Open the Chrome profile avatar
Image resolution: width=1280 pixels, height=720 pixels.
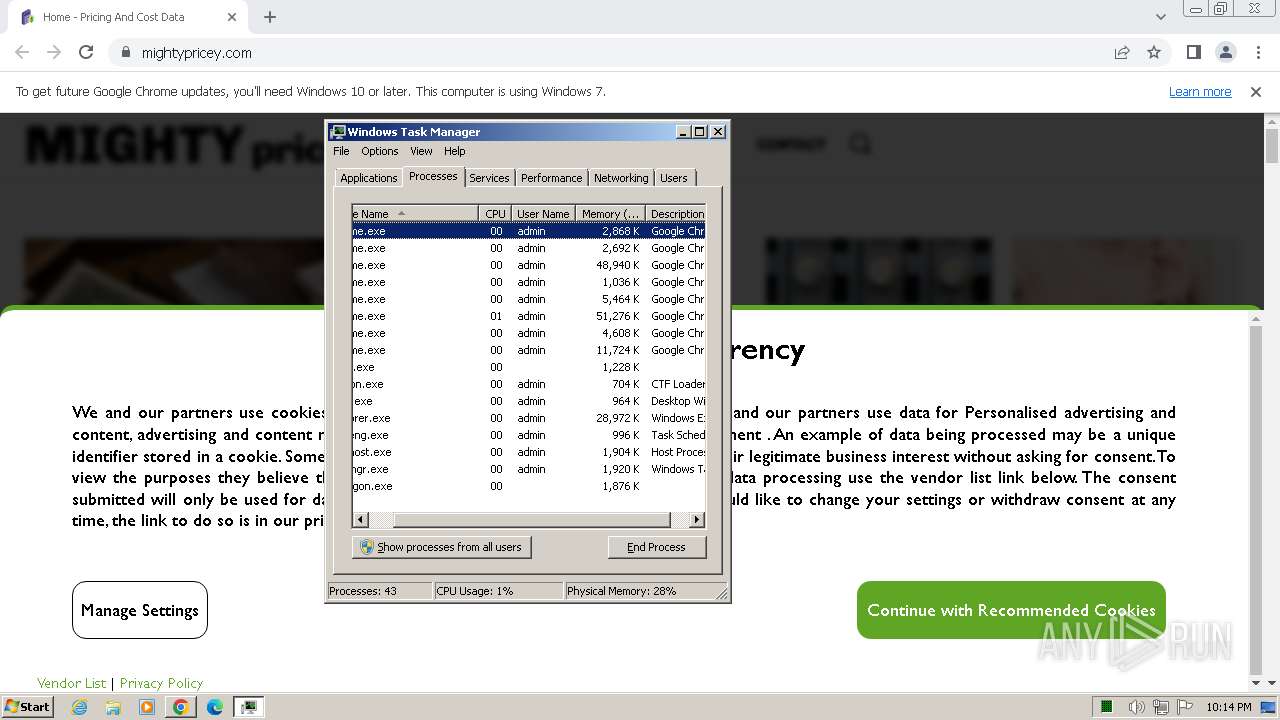(x=1225, y=52)
